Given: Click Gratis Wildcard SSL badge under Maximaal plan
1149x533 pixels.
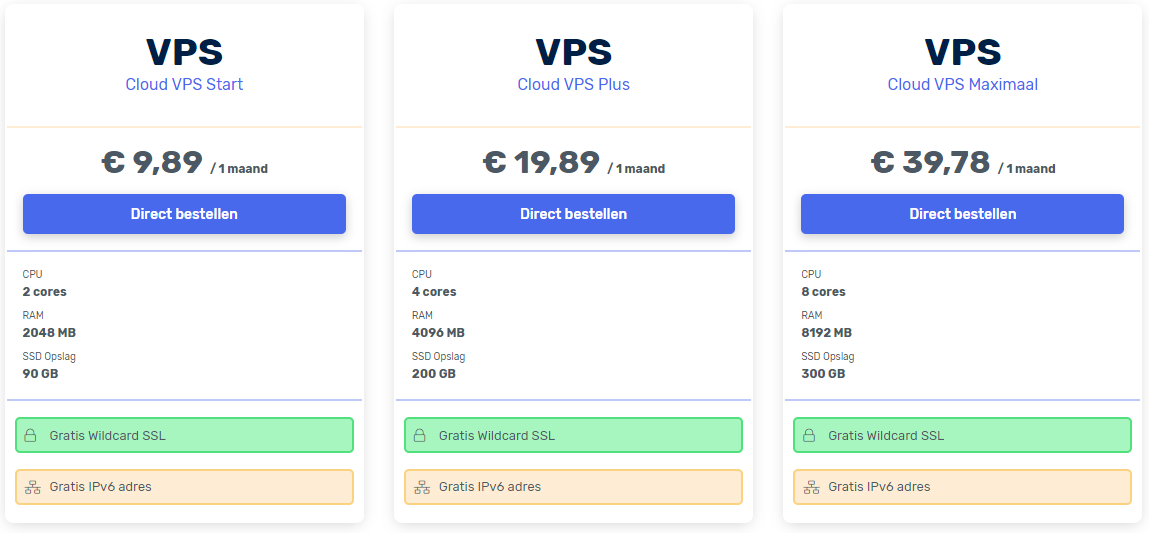Looking at the screenshot, I should pos(962,435).
